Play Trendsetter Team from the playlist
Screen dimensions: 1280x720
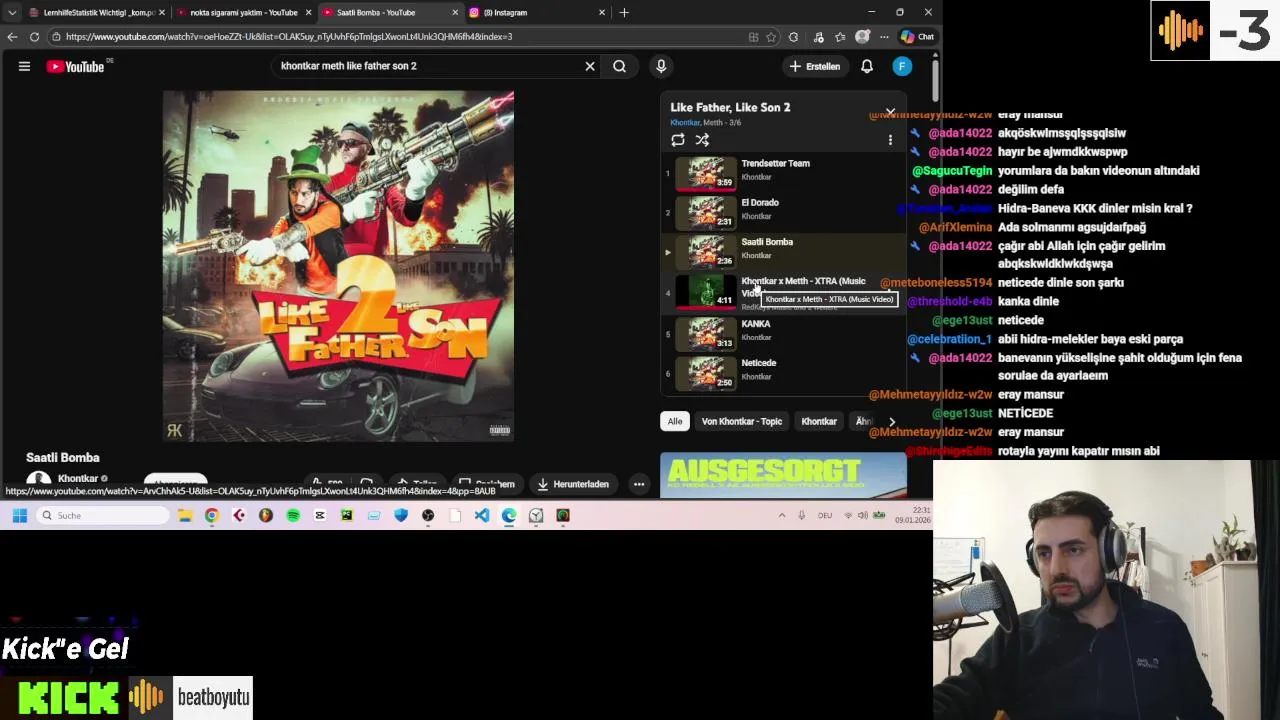tap(783, 172)
